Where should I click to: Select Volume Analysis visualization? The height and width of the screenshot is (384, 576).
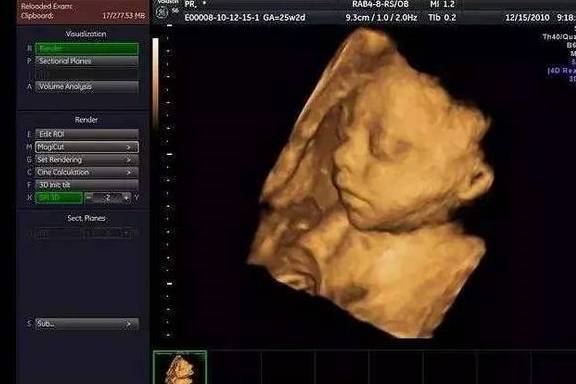click(87, 87)
